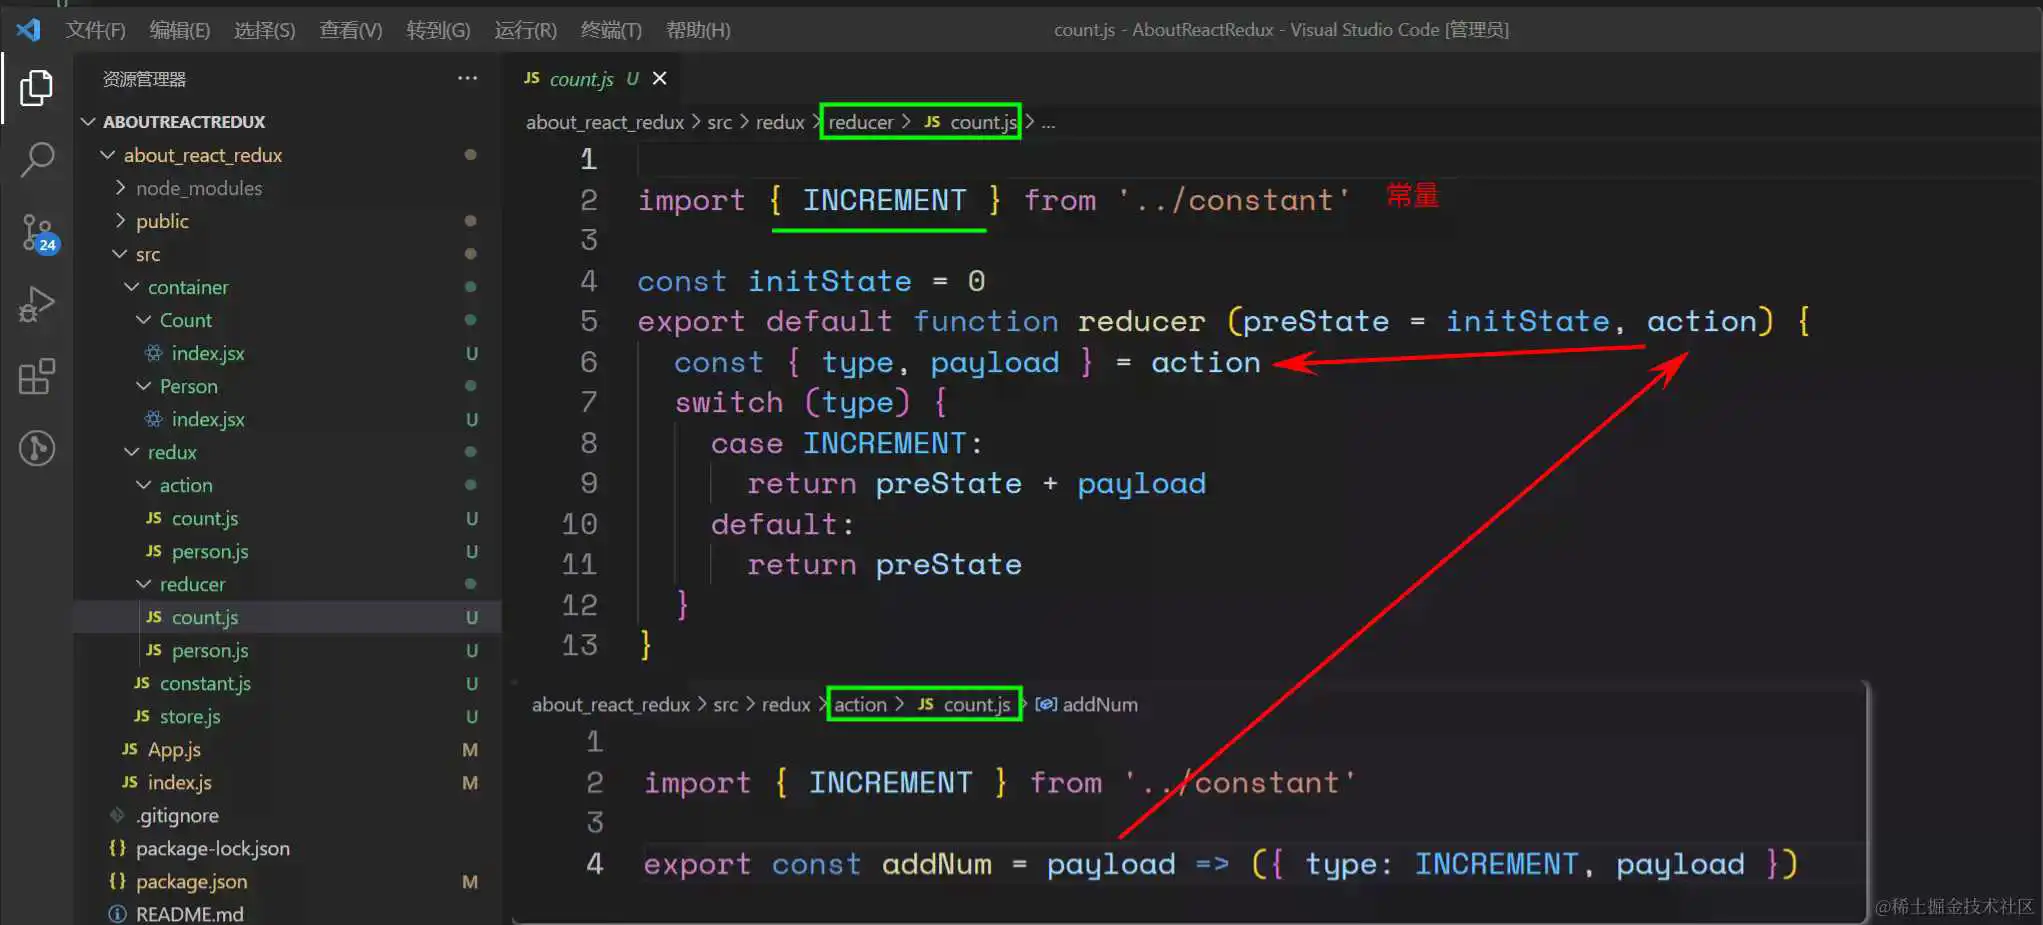Image resolution: width=2043 pixels, height=925 pixels.
Task: Click addNum symbol in lower breadcrumb
Action: click(x=1099, y=704)
